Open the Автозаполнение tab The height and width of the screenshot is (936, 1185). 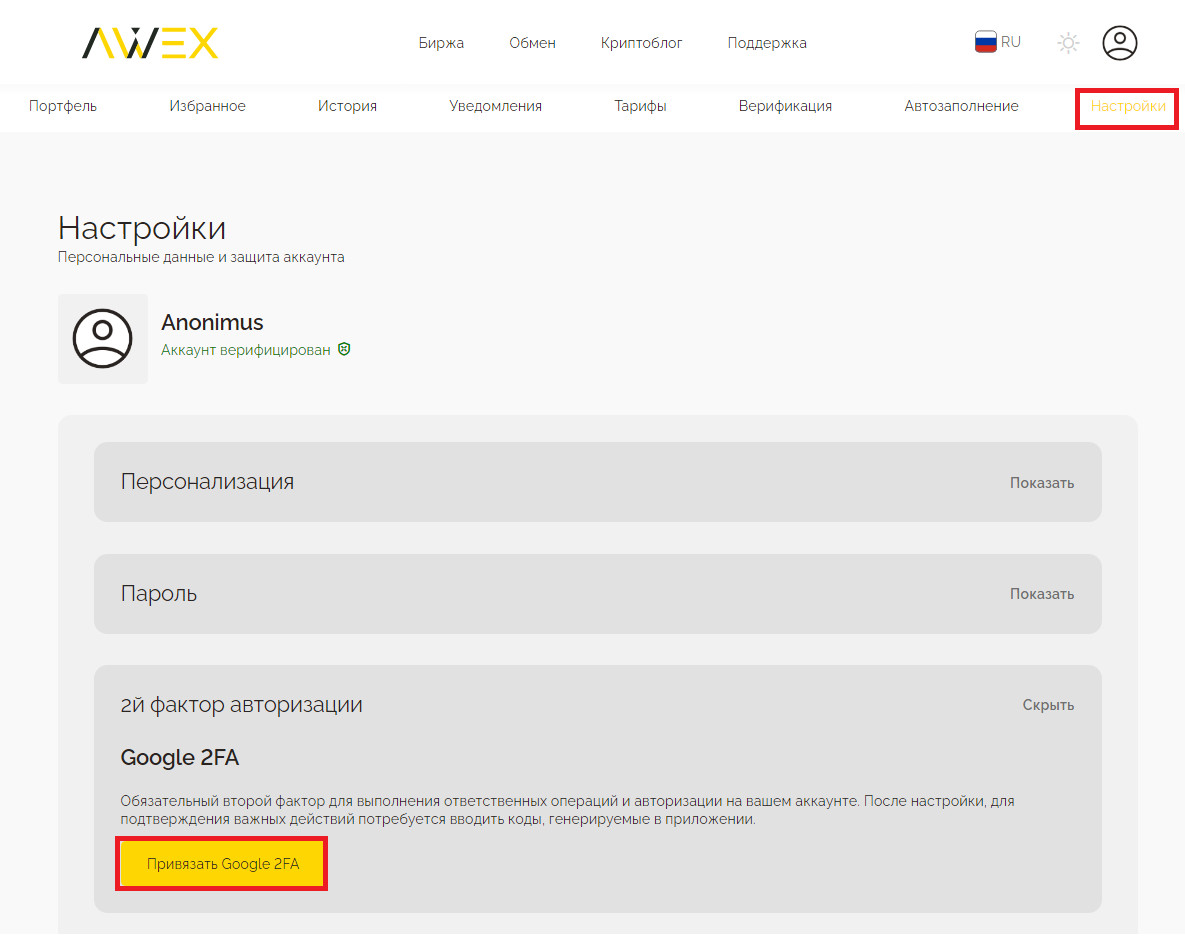(961, 106)
